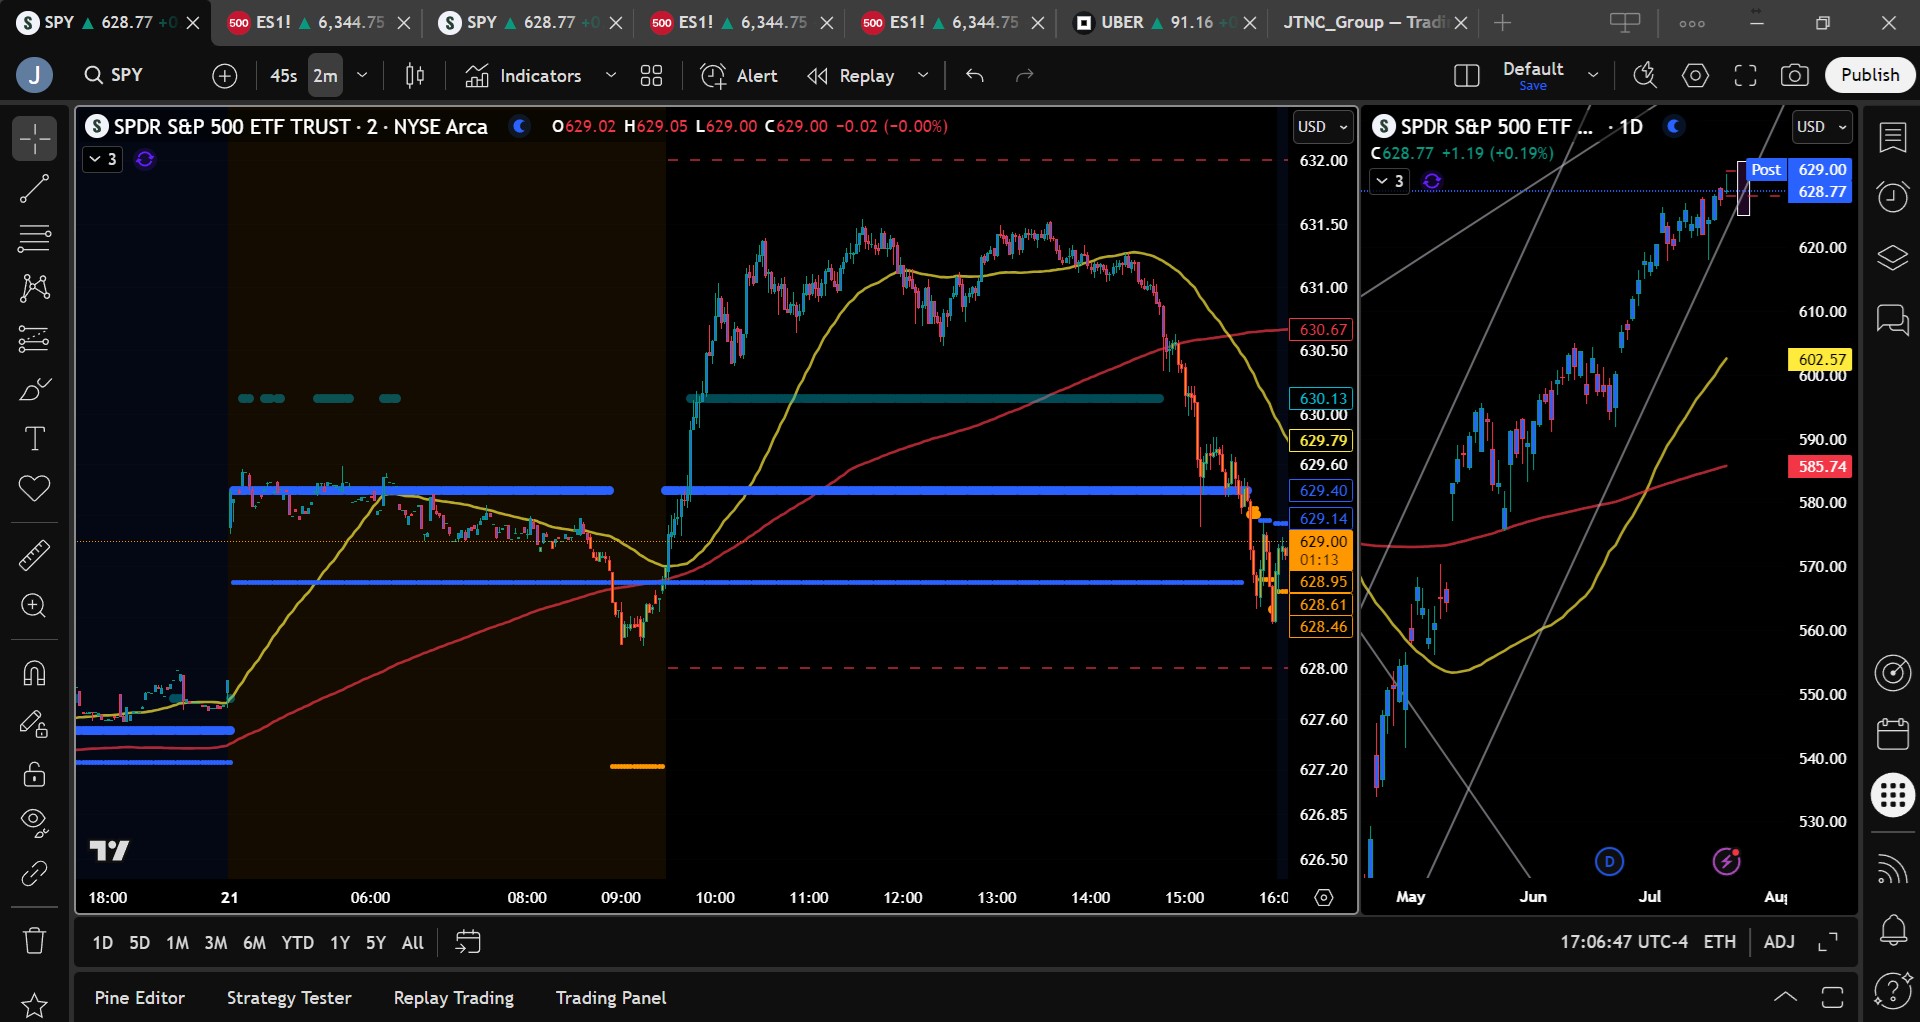
Task: Enter fullscreen chart mode
Action: tap(1745, 75)
